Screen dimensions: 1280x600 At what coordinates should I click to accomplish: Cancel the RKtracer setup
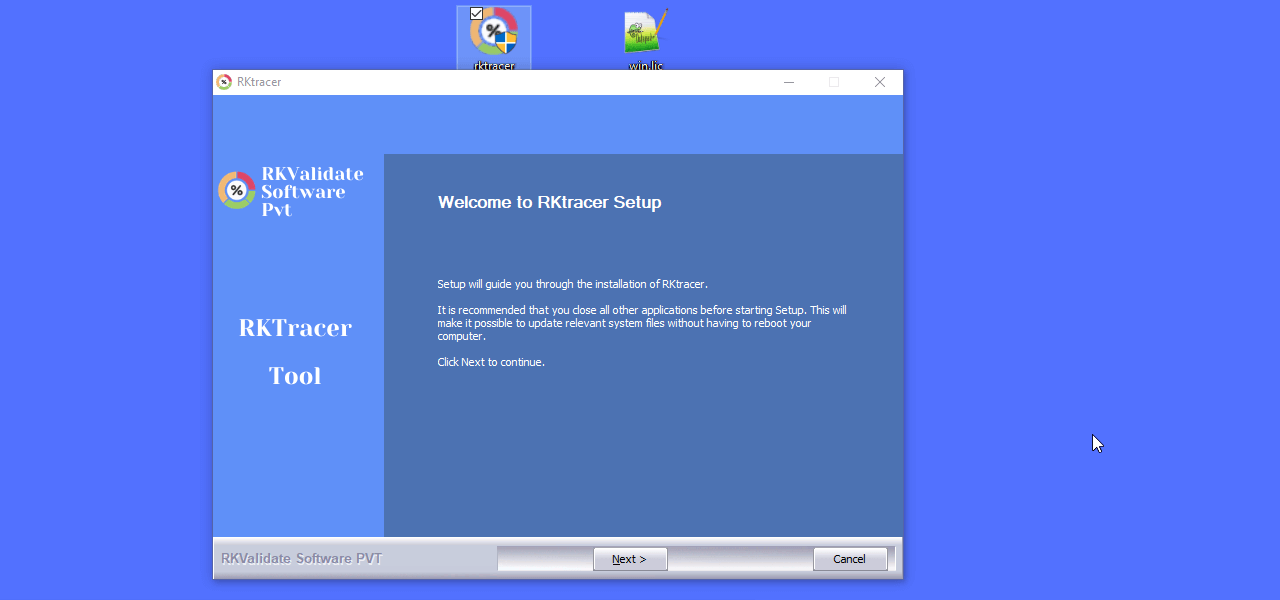click(x=850, y=559)
